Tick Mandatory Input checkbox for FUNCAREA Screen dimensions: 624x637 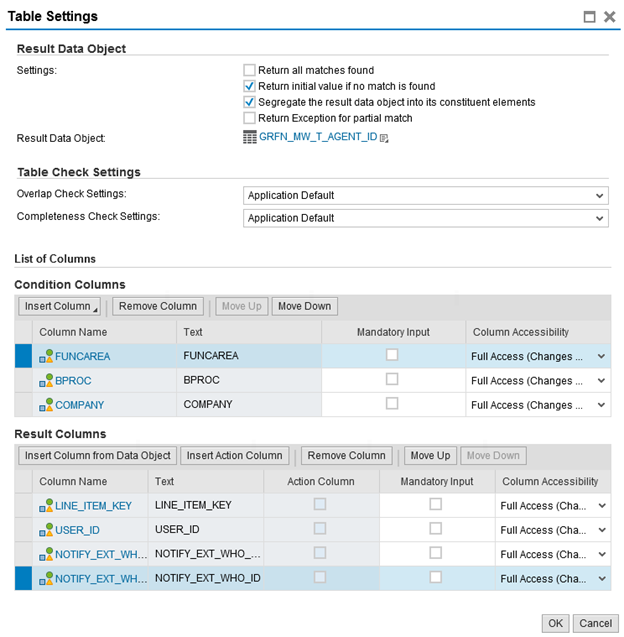(x=392, y=355)
